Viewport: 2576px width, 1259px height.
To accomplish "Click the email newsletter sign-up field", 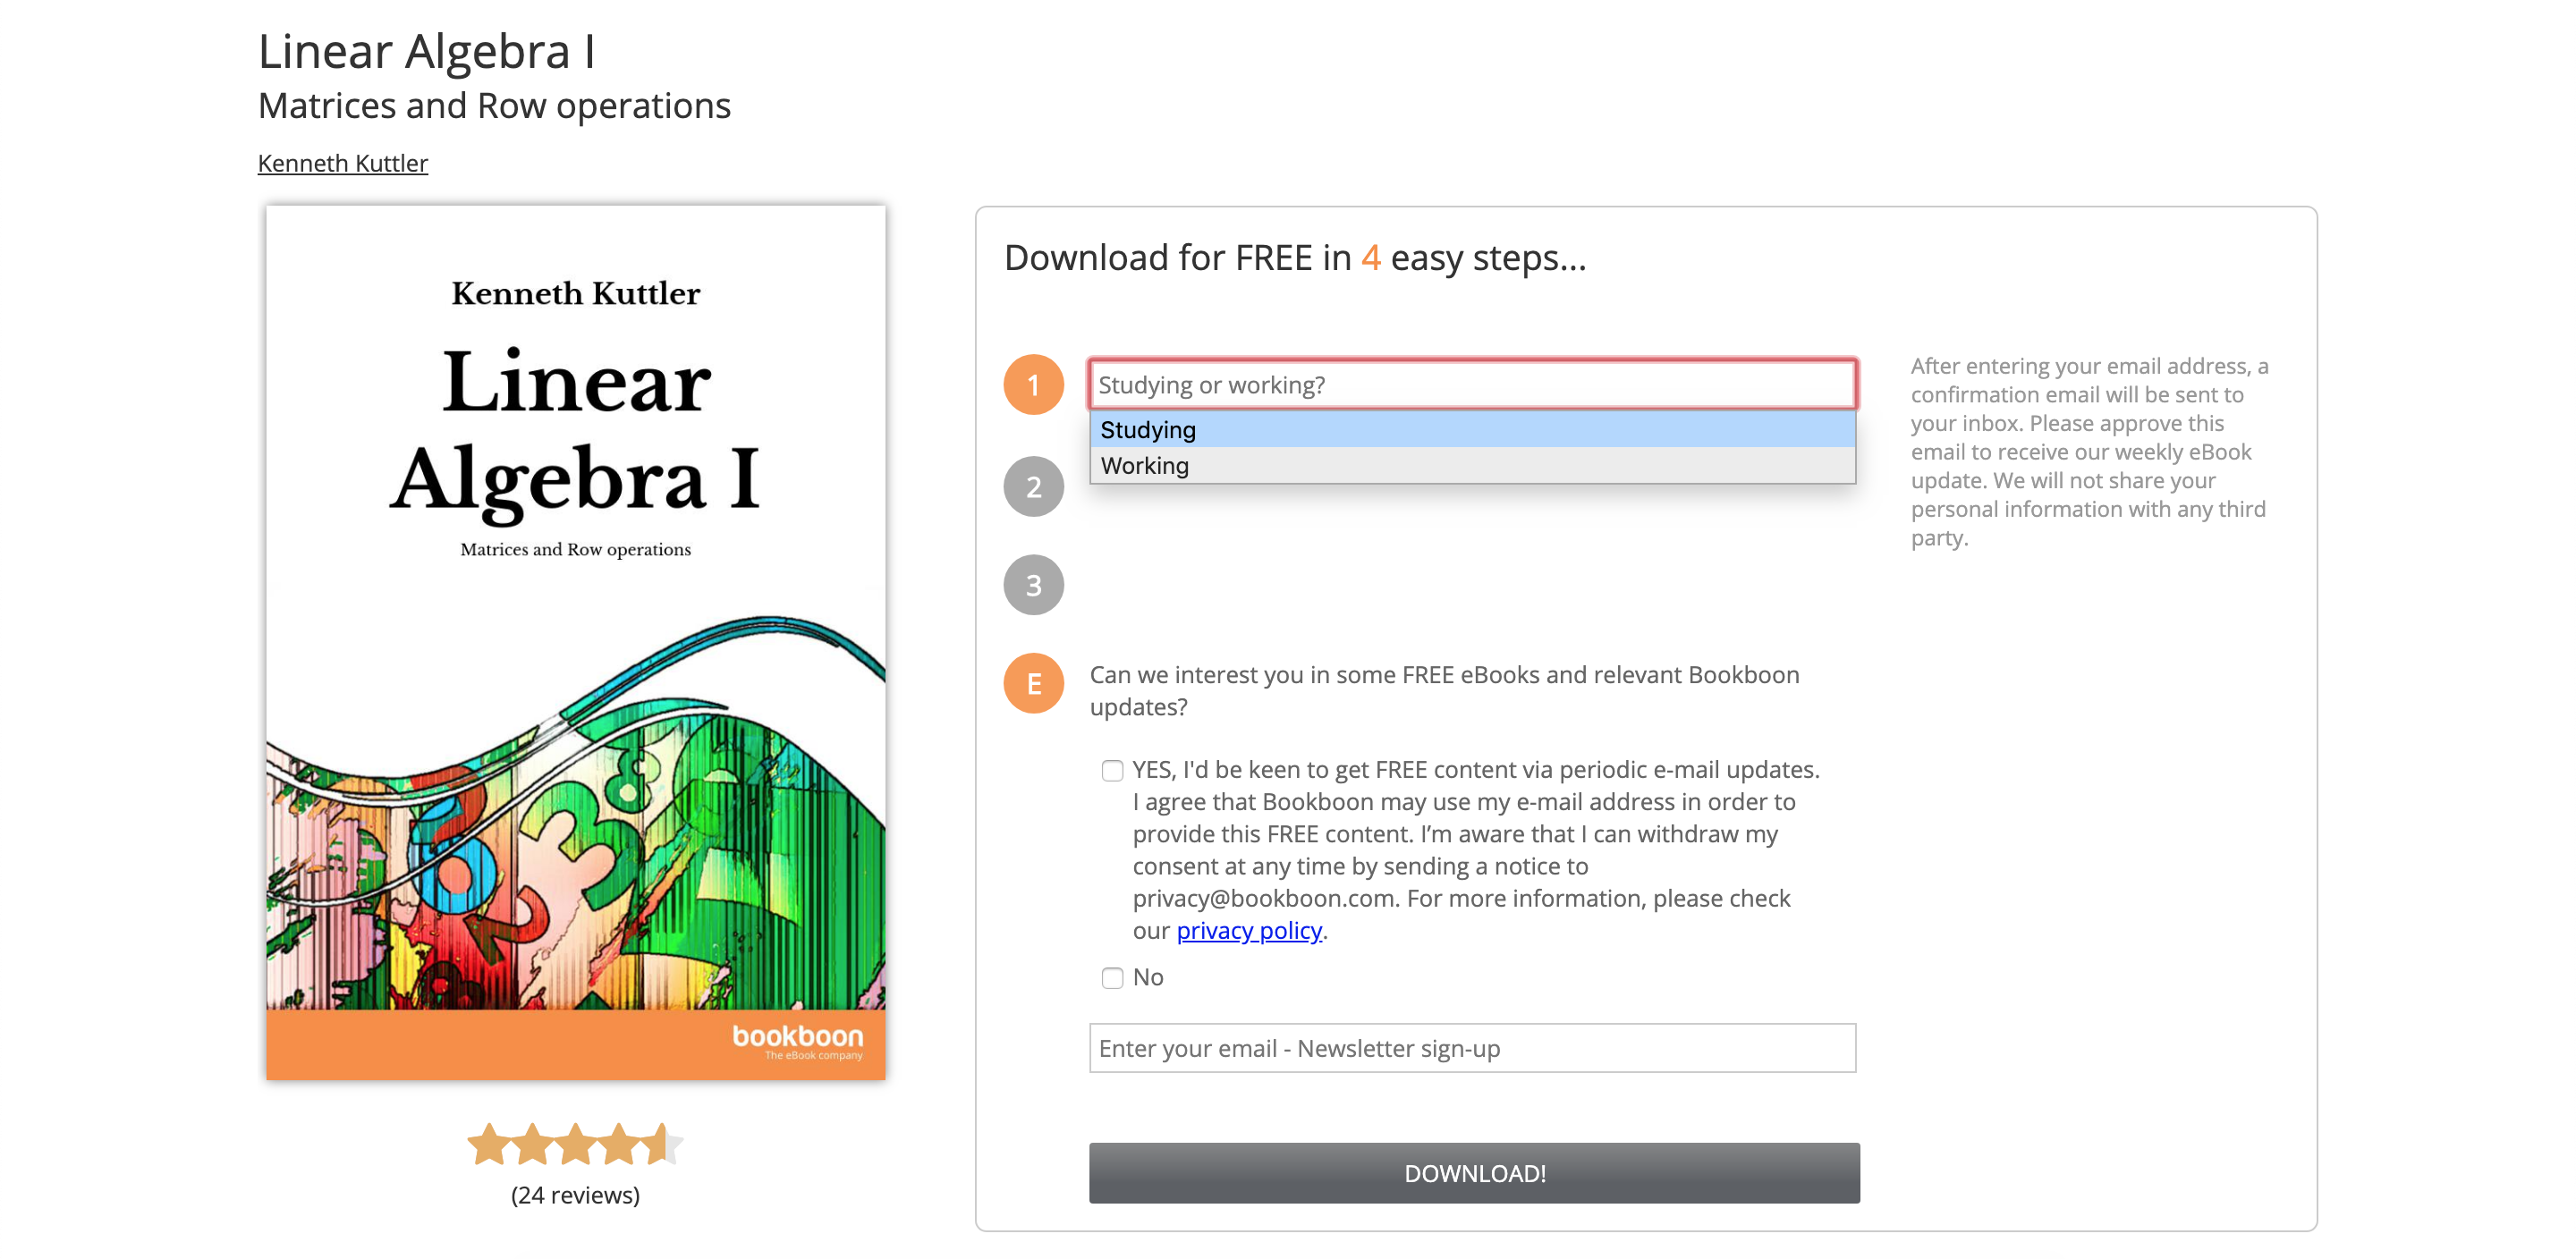I will (x=1472, y=1047).
